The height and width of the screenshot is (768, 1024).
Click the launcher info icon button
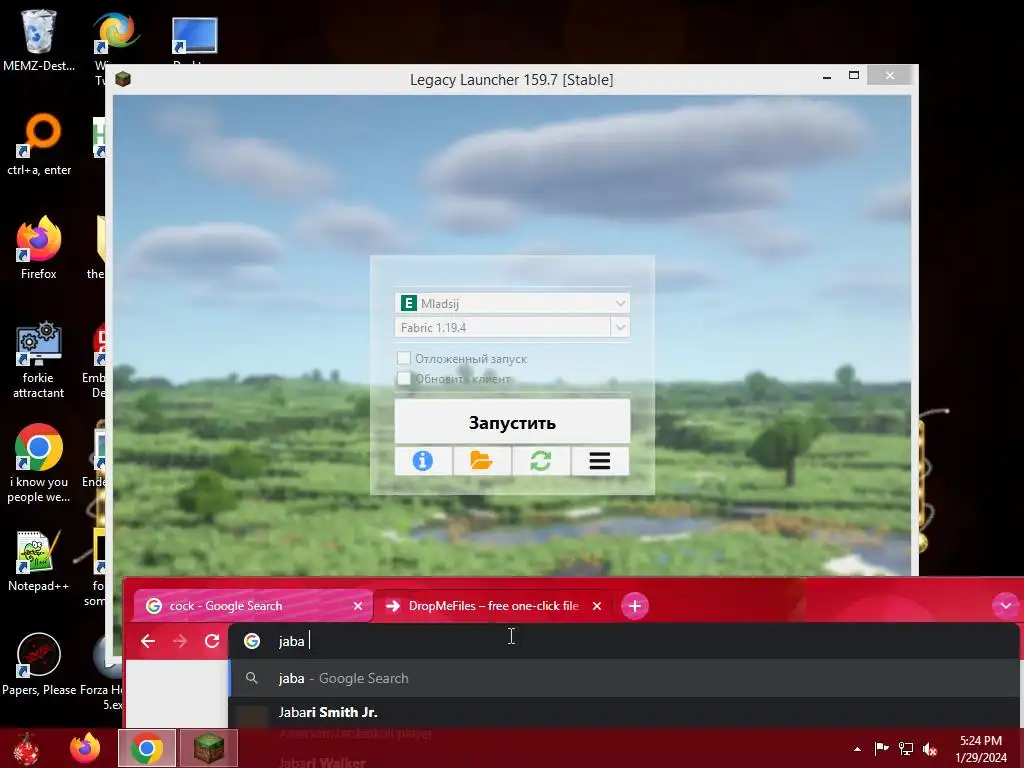pos(423,461)
